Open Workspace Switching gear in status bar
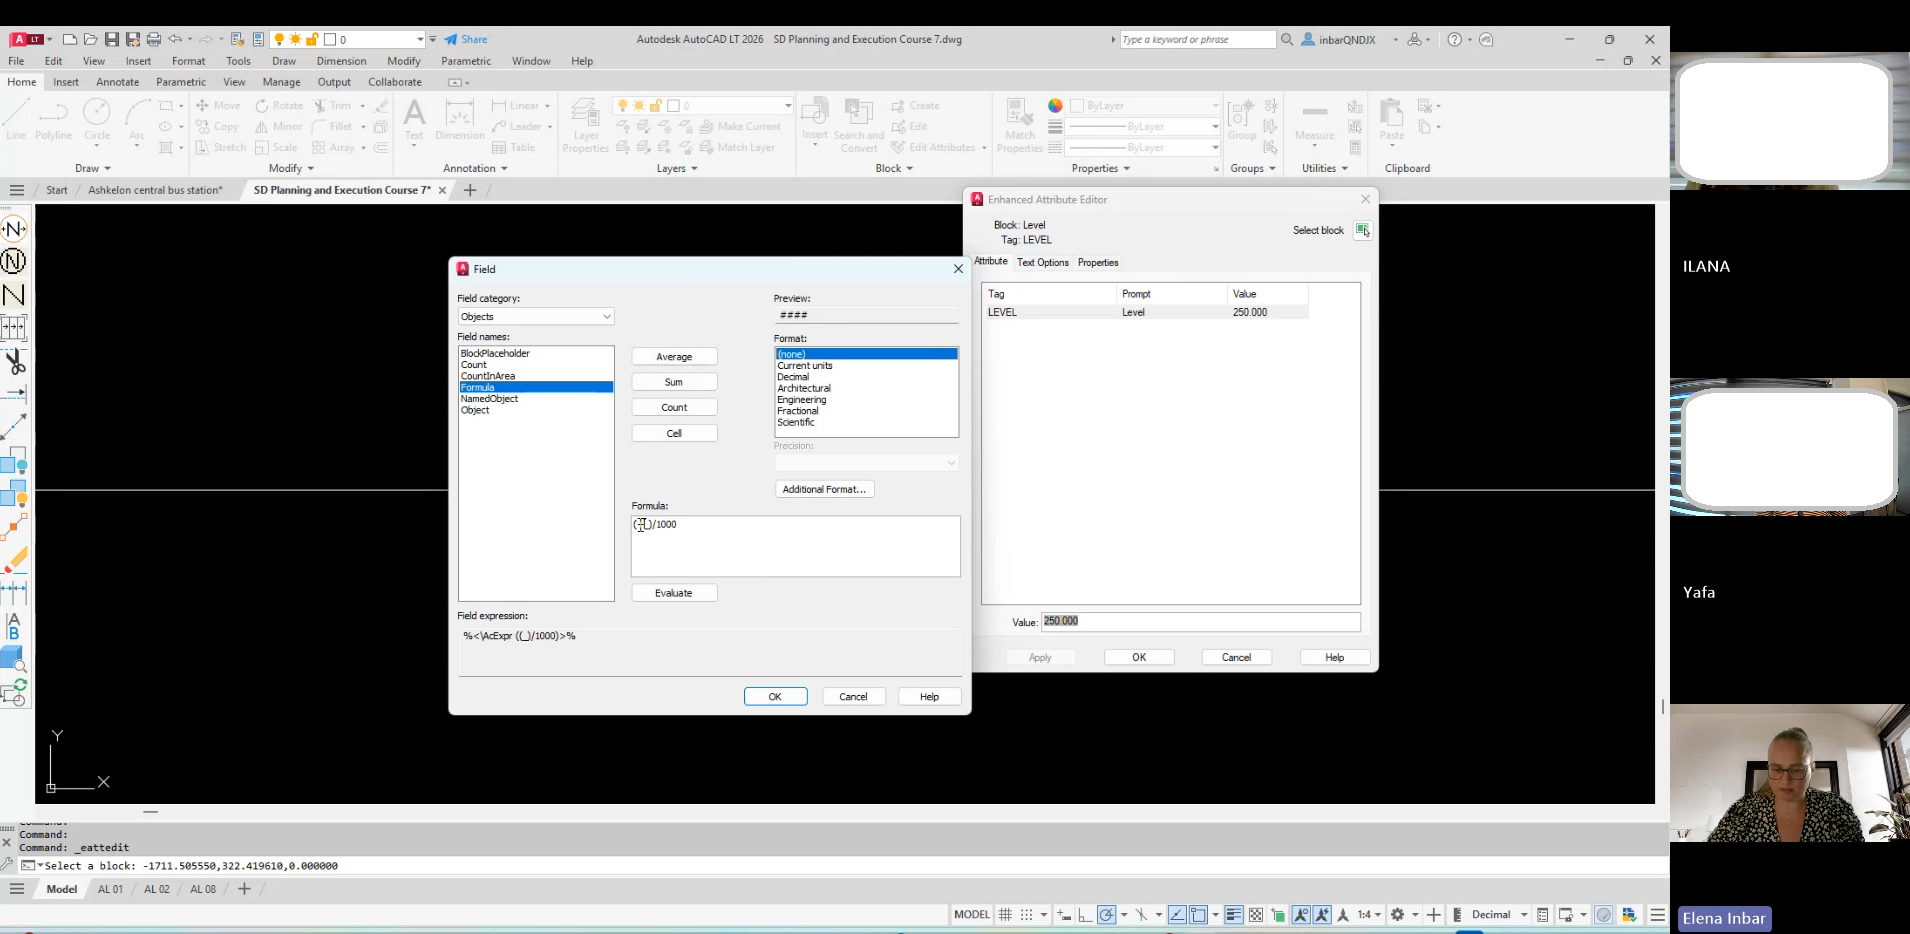Viewport: 1910px width, 934px height. [x=1398, y=915]
